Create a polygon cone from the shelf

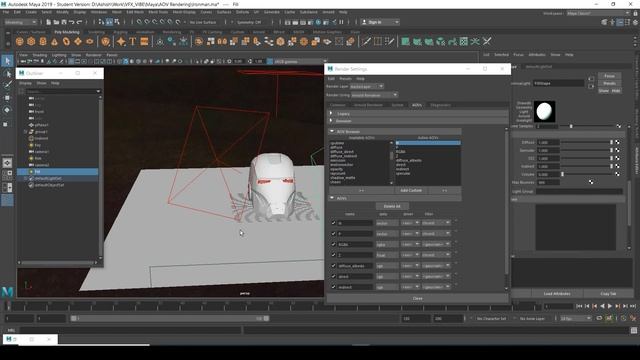pos(54,41)
